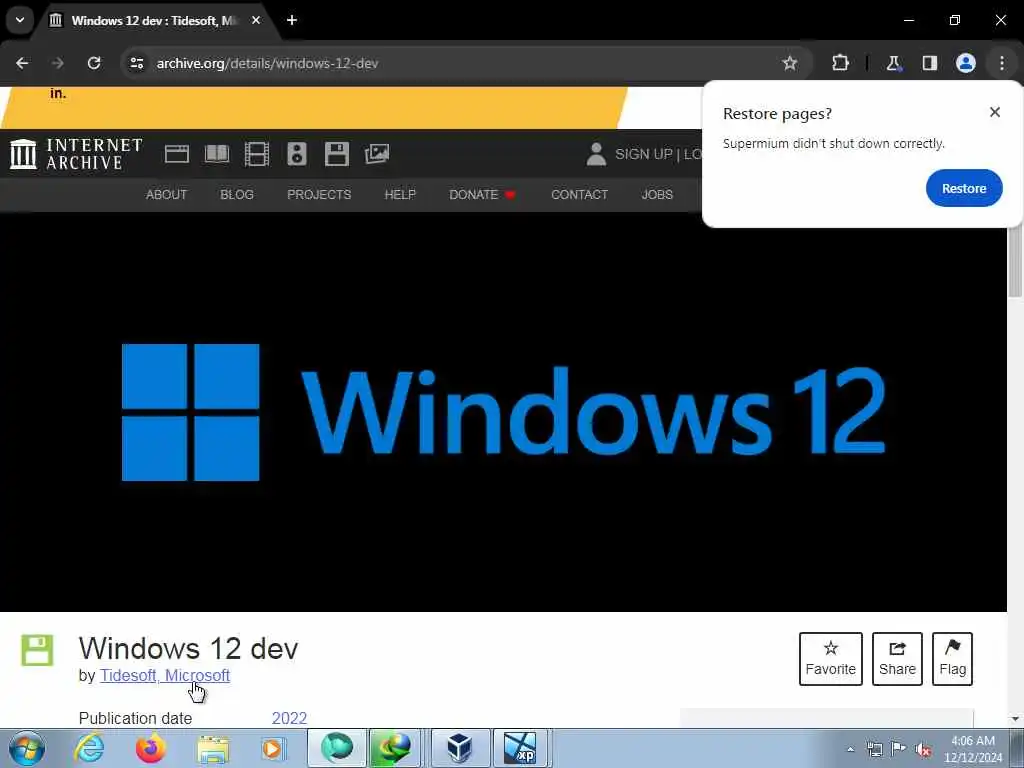Open the ABOUT menu item
Image resolution: width=1024 pixels, height=768 pixels.
click(167, 195)
